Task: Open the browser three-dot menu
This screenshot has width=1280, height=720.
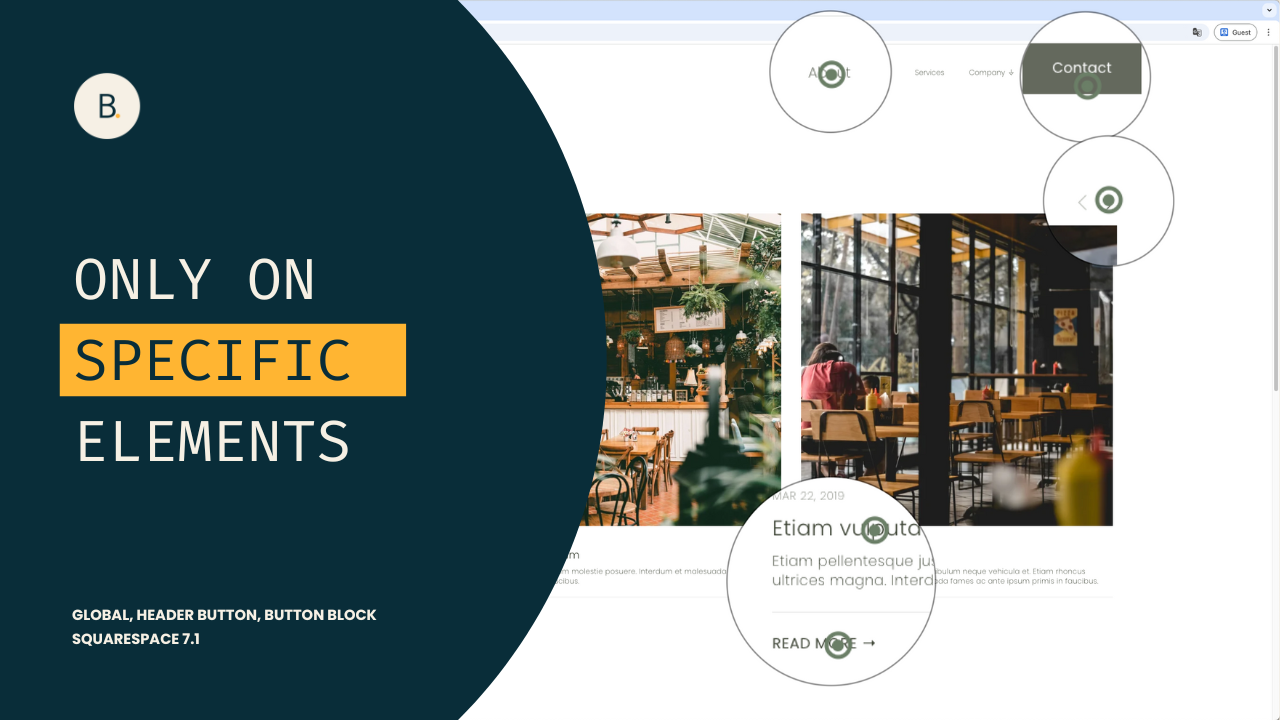Action: point(1268,32)
